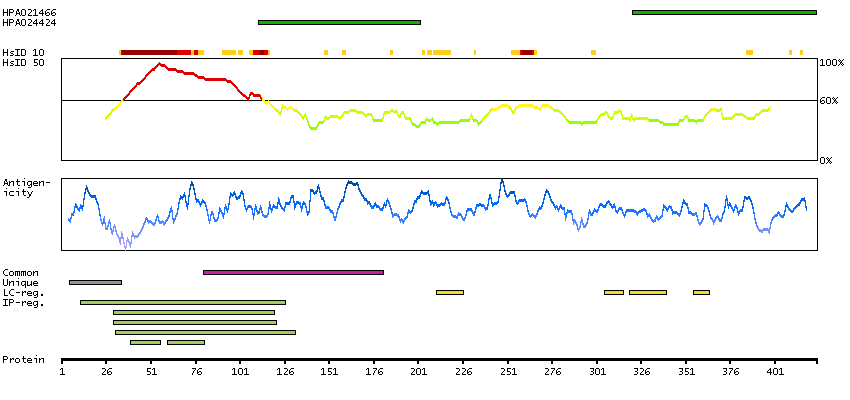
Task: Click the HPA024424 green antigen bar
Action: [339, 22]
